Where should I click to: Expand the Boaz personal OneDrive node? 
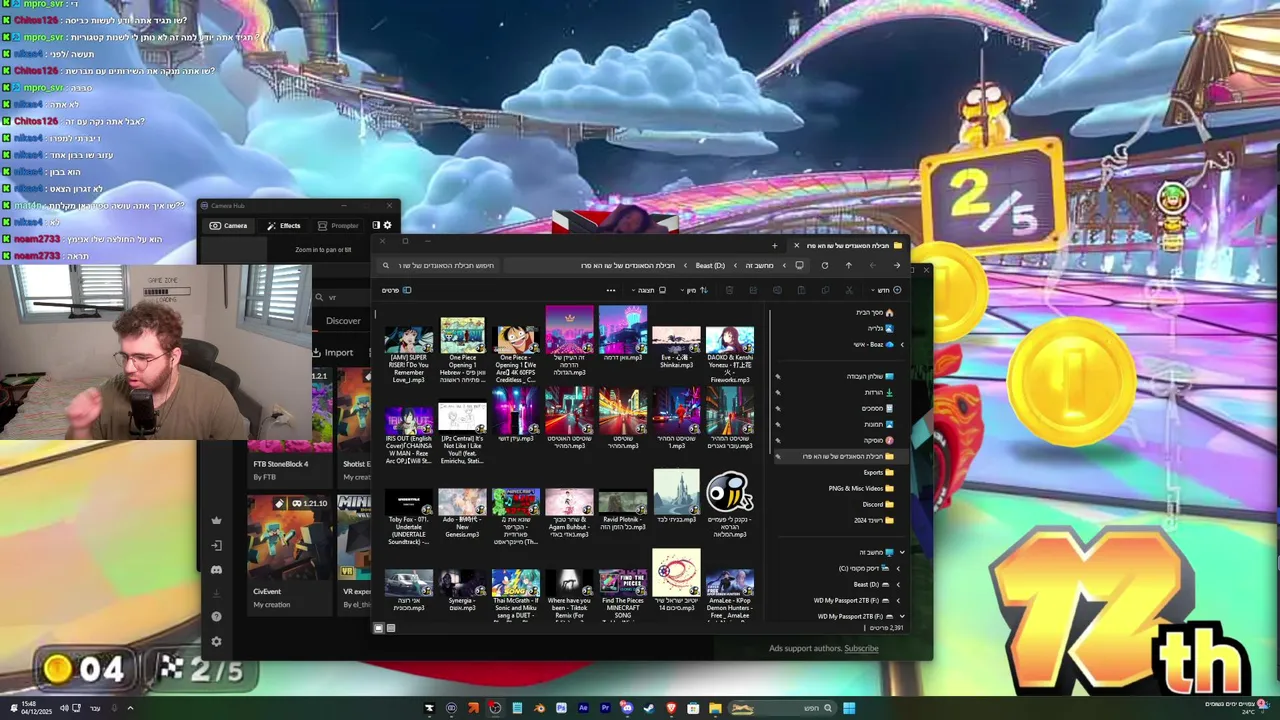[902, 344]
